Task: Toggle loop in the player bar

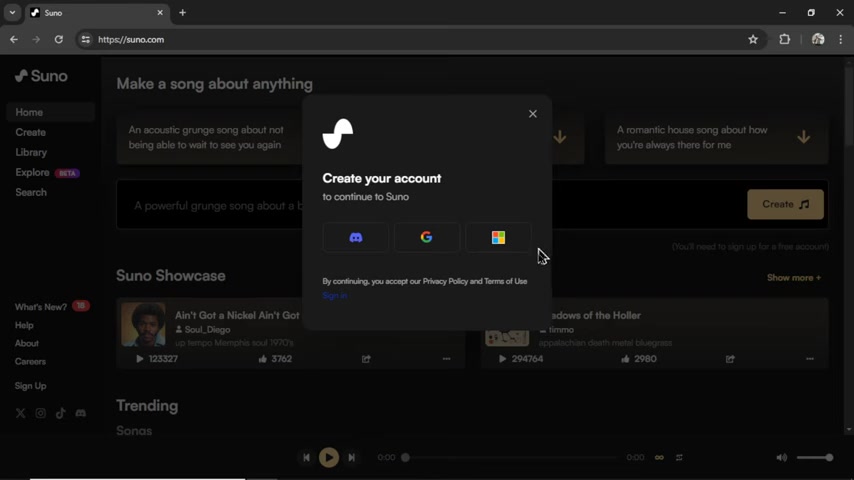Action: click(x=659, y=458)
